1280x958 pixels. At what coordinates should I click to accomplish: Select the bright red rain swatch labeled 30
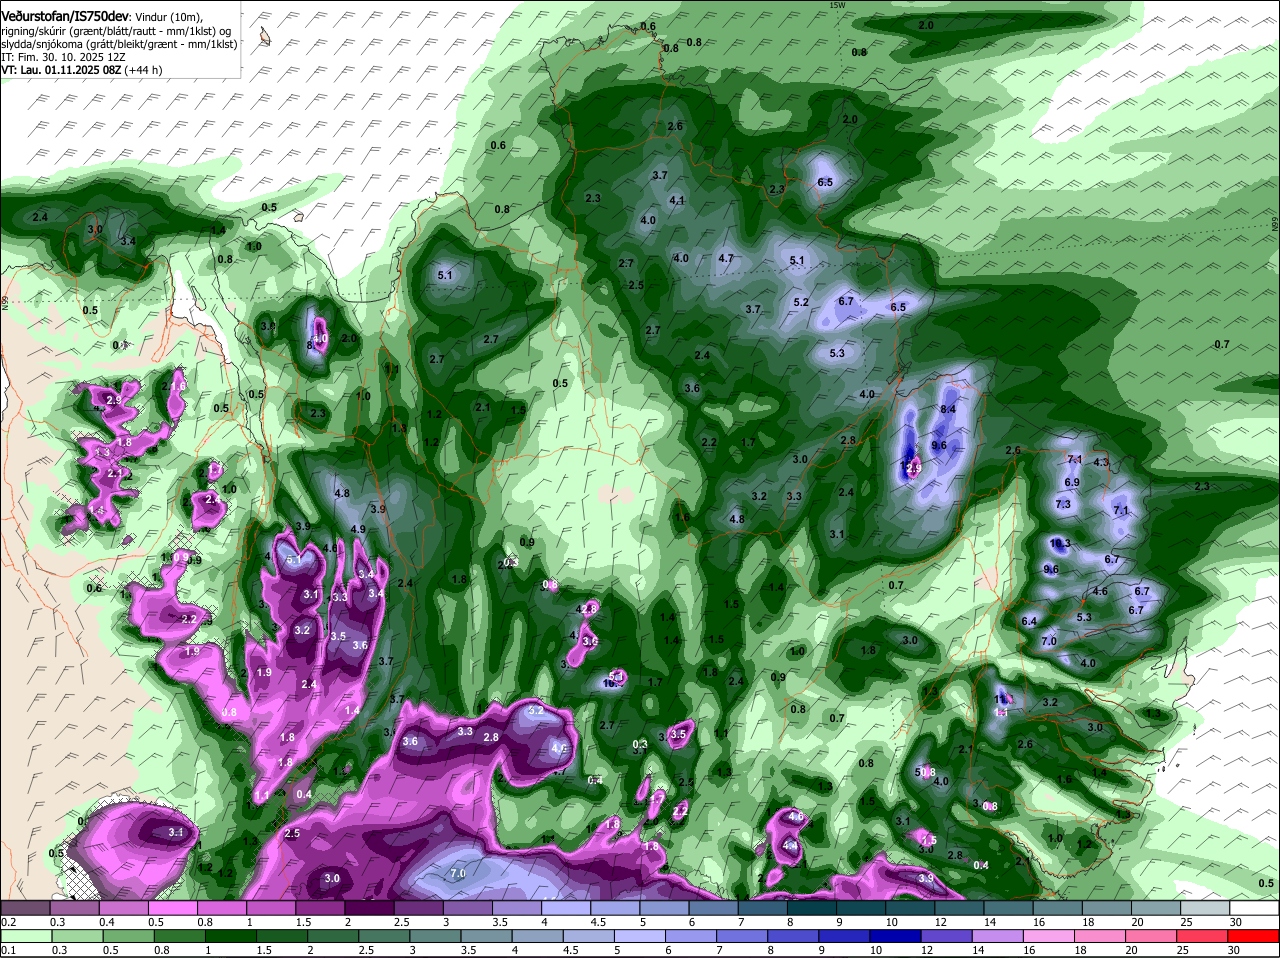pos(1254,936)
